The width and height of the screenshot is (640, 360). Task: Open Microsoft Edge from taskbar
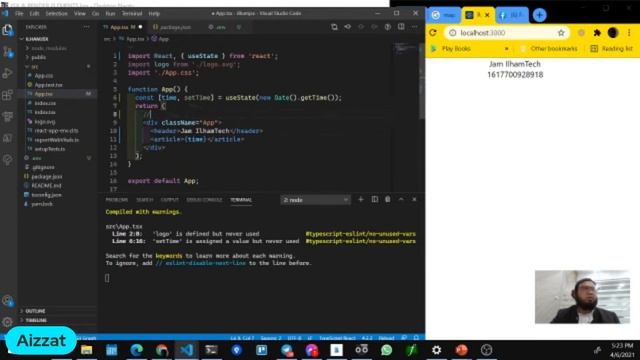(137, 350)
